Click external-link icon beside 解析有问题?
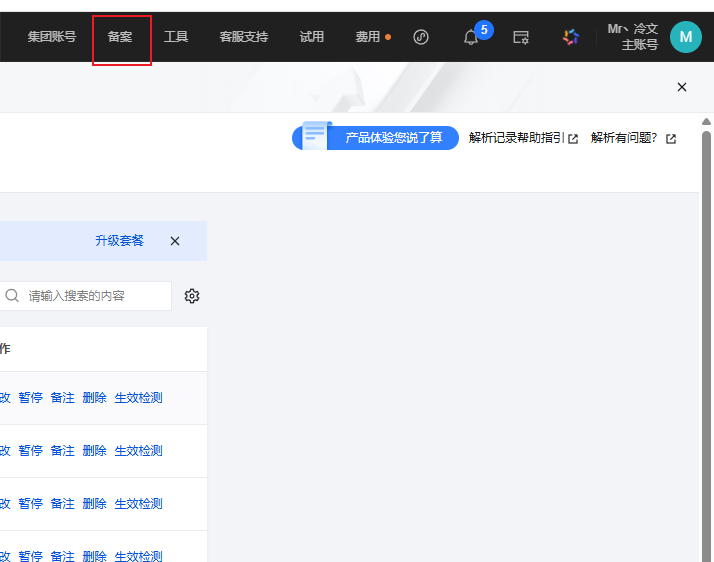The width and height of the screenshot is (714, 562). (x=671, y=139)
